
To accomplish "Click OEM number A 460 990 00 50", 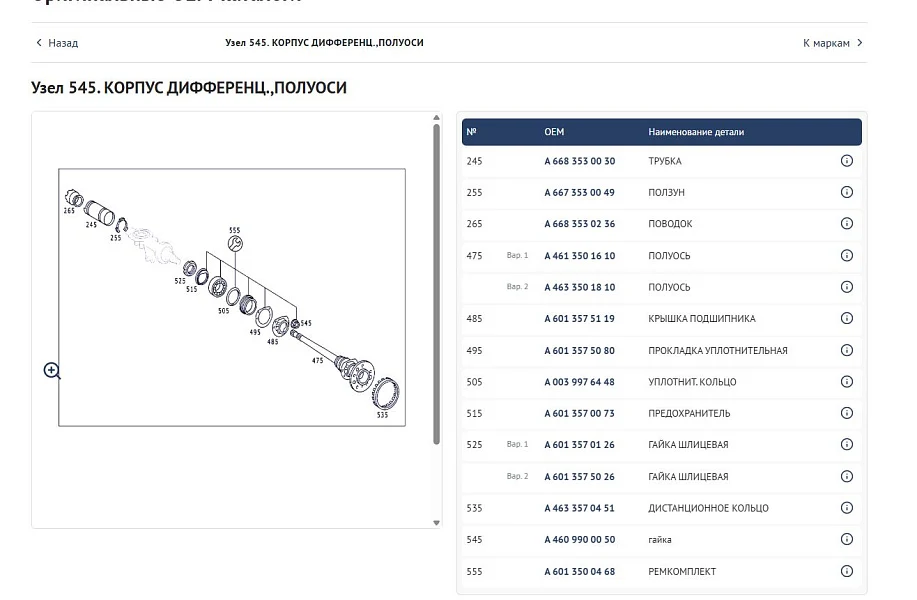I will 580,540.
